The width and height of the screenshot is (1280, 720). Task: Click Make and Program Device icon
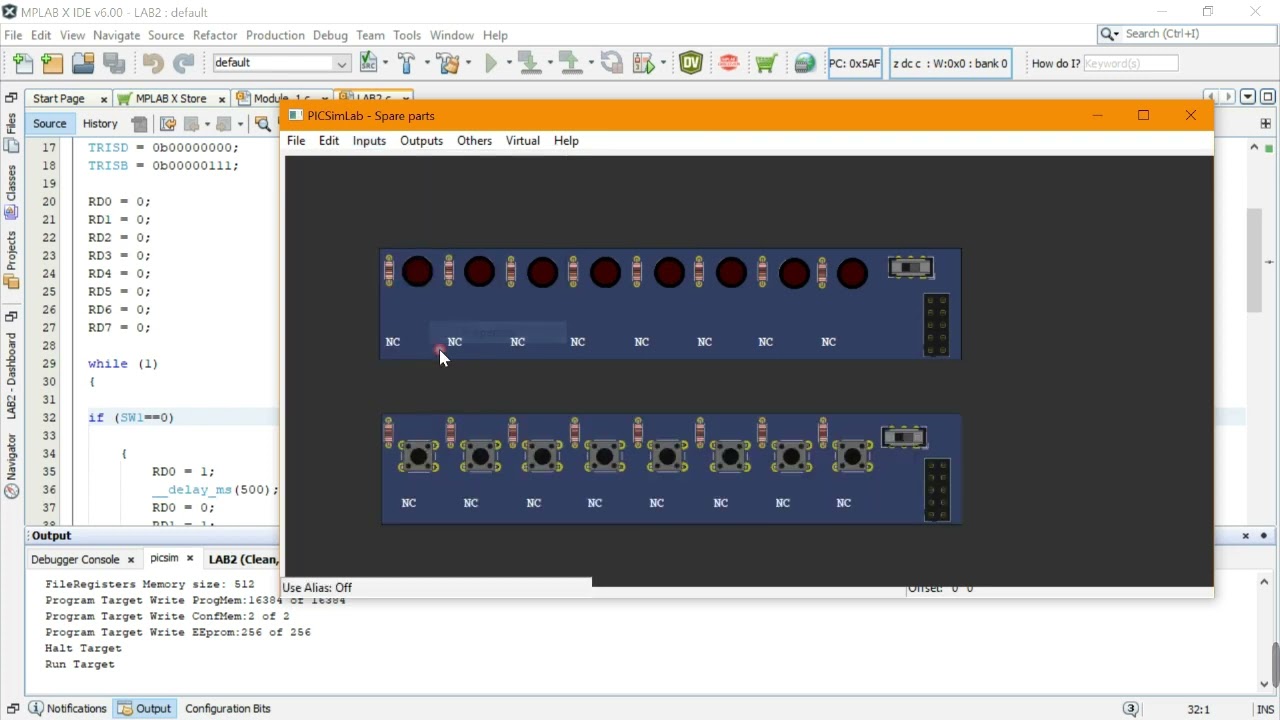coord(528,63)
